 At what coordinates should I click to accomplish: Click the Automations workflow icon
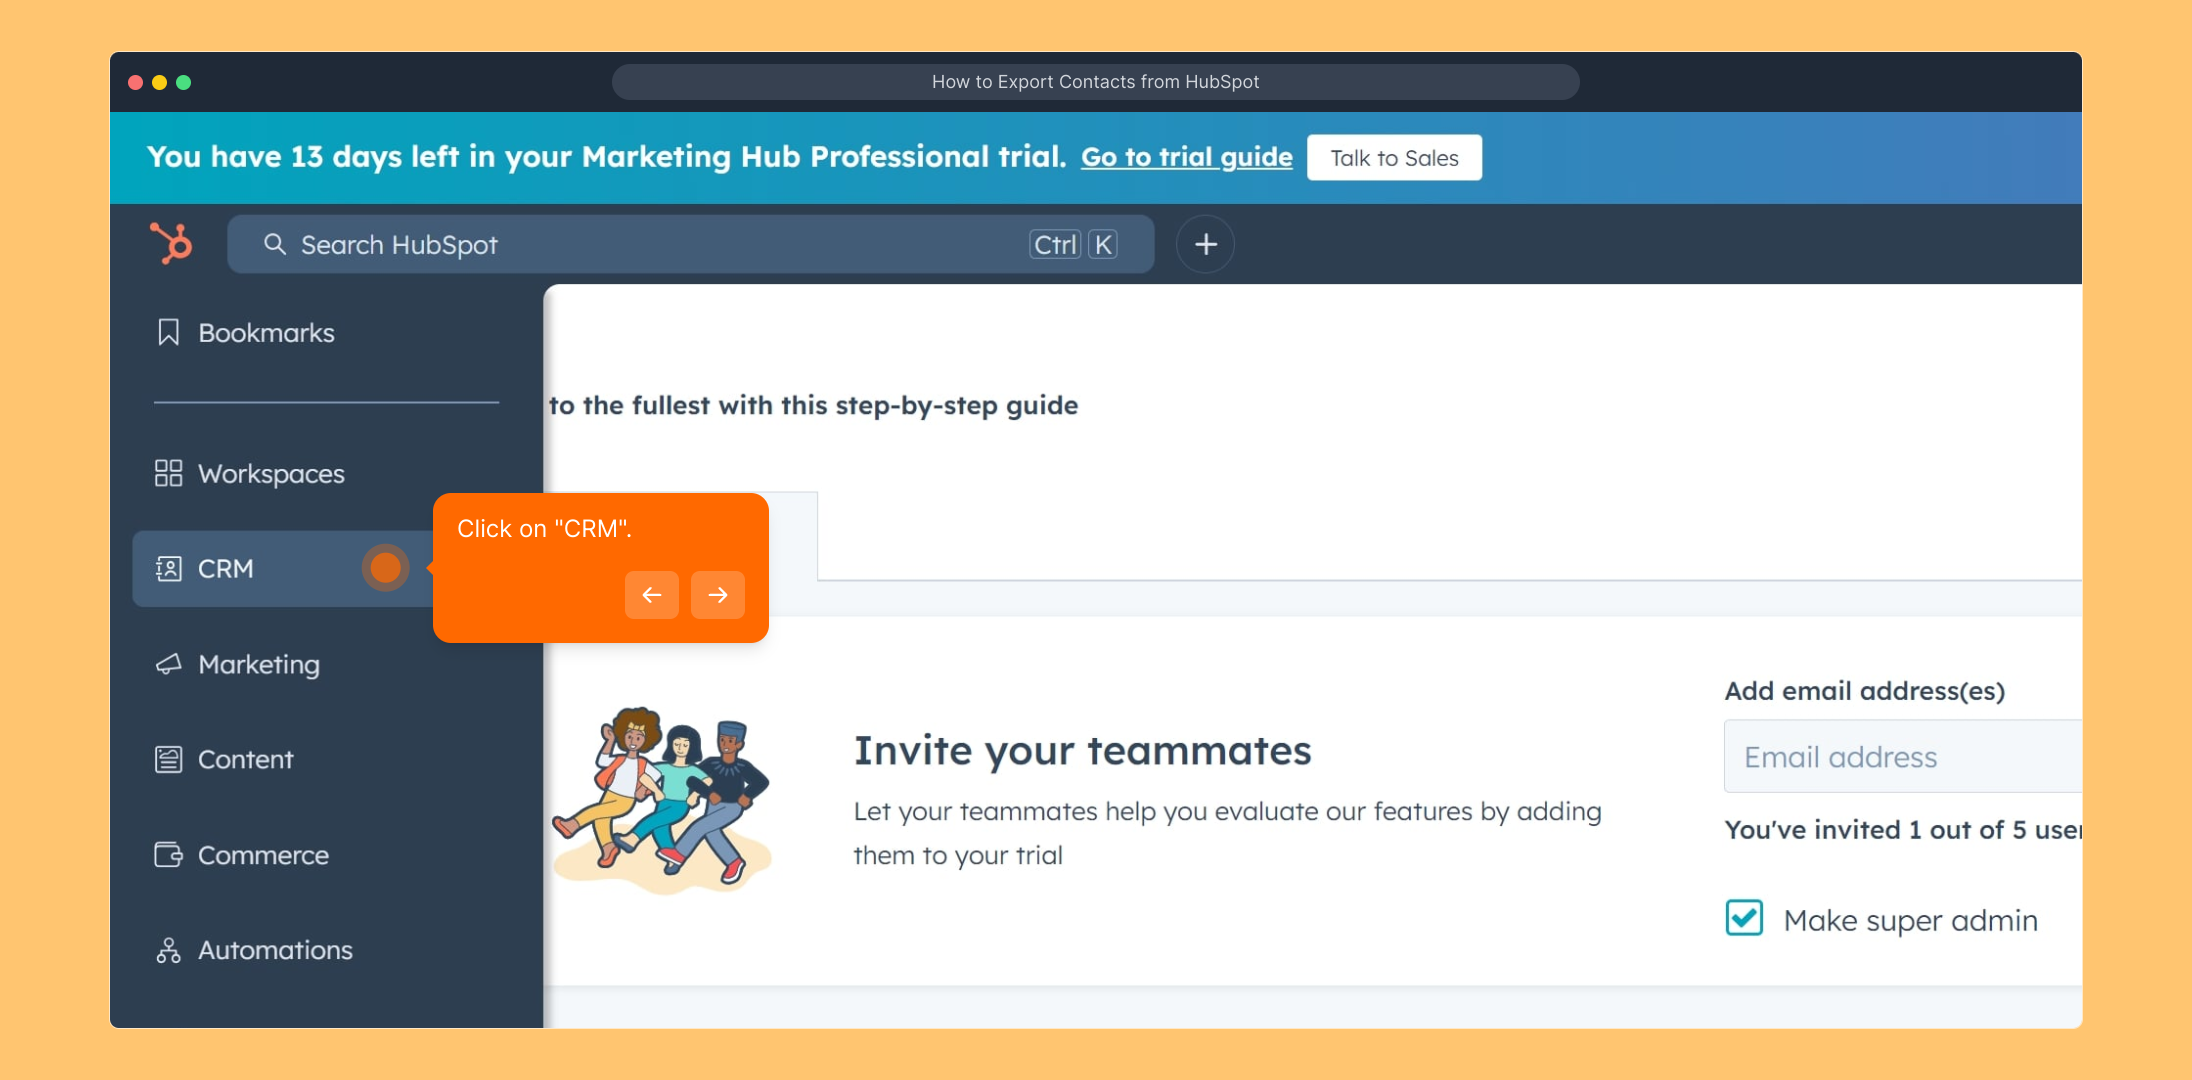168,950
